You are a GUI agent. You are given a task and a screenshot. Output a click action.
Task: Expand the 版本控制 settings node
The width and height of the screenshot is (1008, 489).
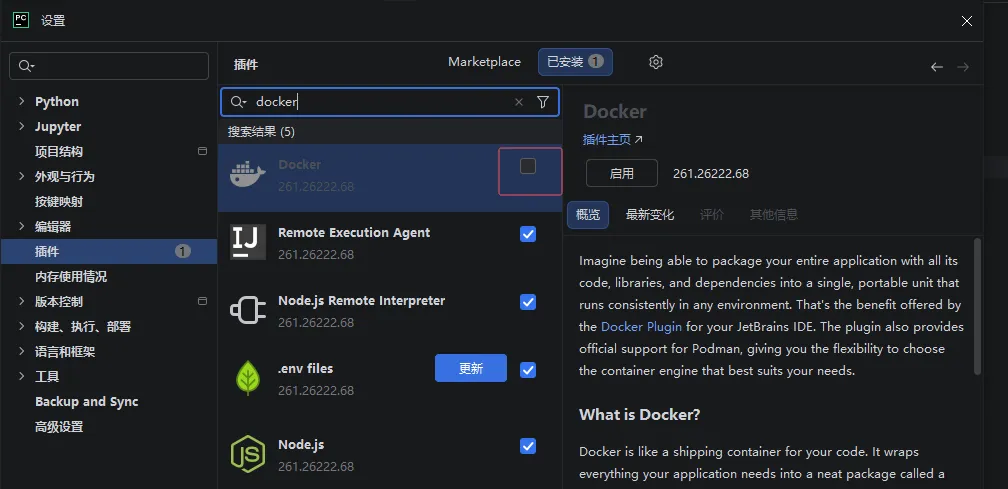coord(22,301)
